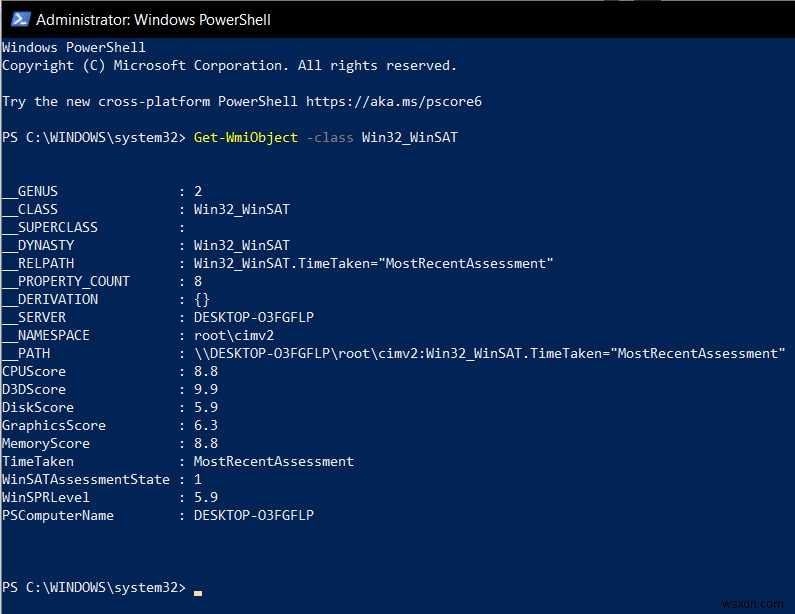Click the blinking cursor at the bottom prompt
The width and height of the screenshot is (795, 614).
coord(198,592)
